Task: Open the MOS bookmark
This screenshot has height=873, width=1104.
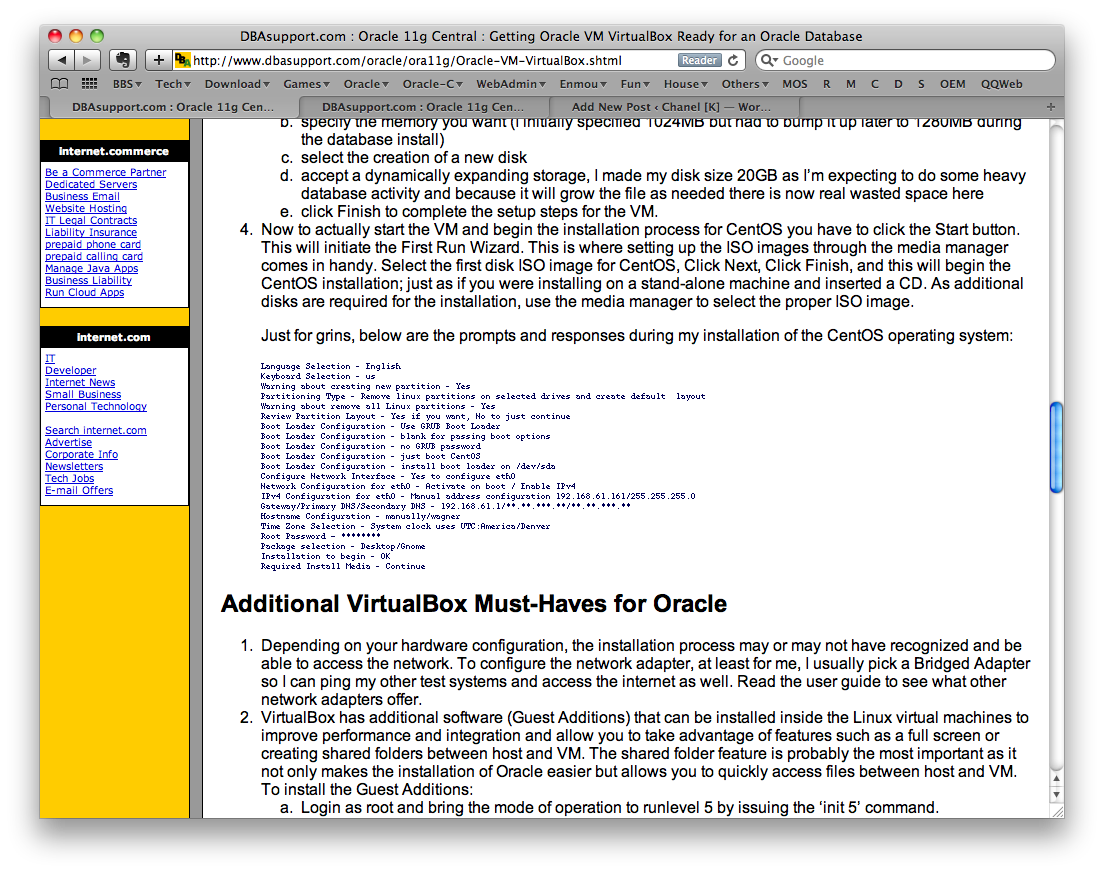Action: [x=795, y=84]
